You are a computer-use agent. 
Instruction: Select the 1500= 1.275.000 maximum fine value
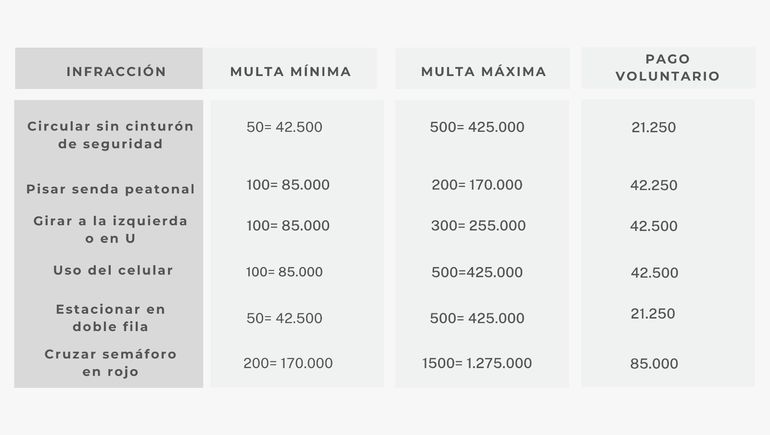click(477, 363)
